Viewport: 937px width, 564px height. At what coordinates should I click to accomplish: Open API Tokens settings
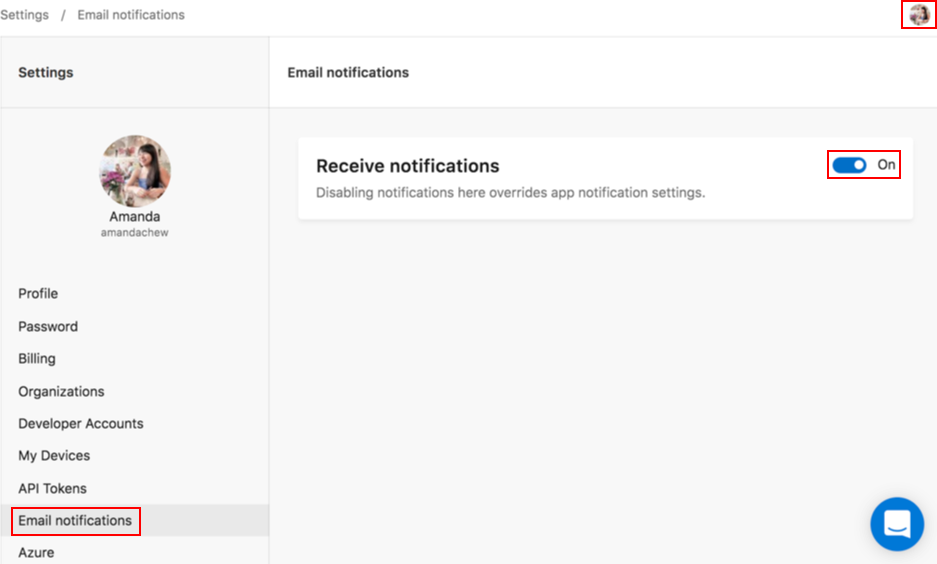click(52, 488)
